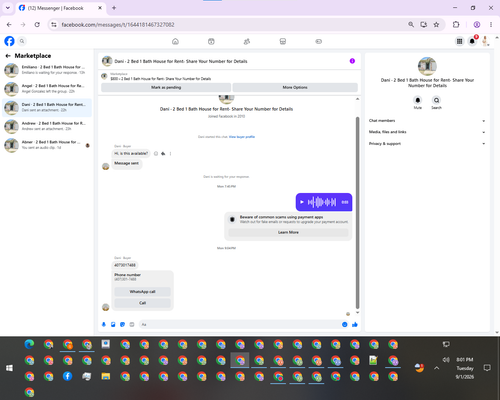Click the WhatsApp call button
Screen dimensions: 500x400
point(142,292)
